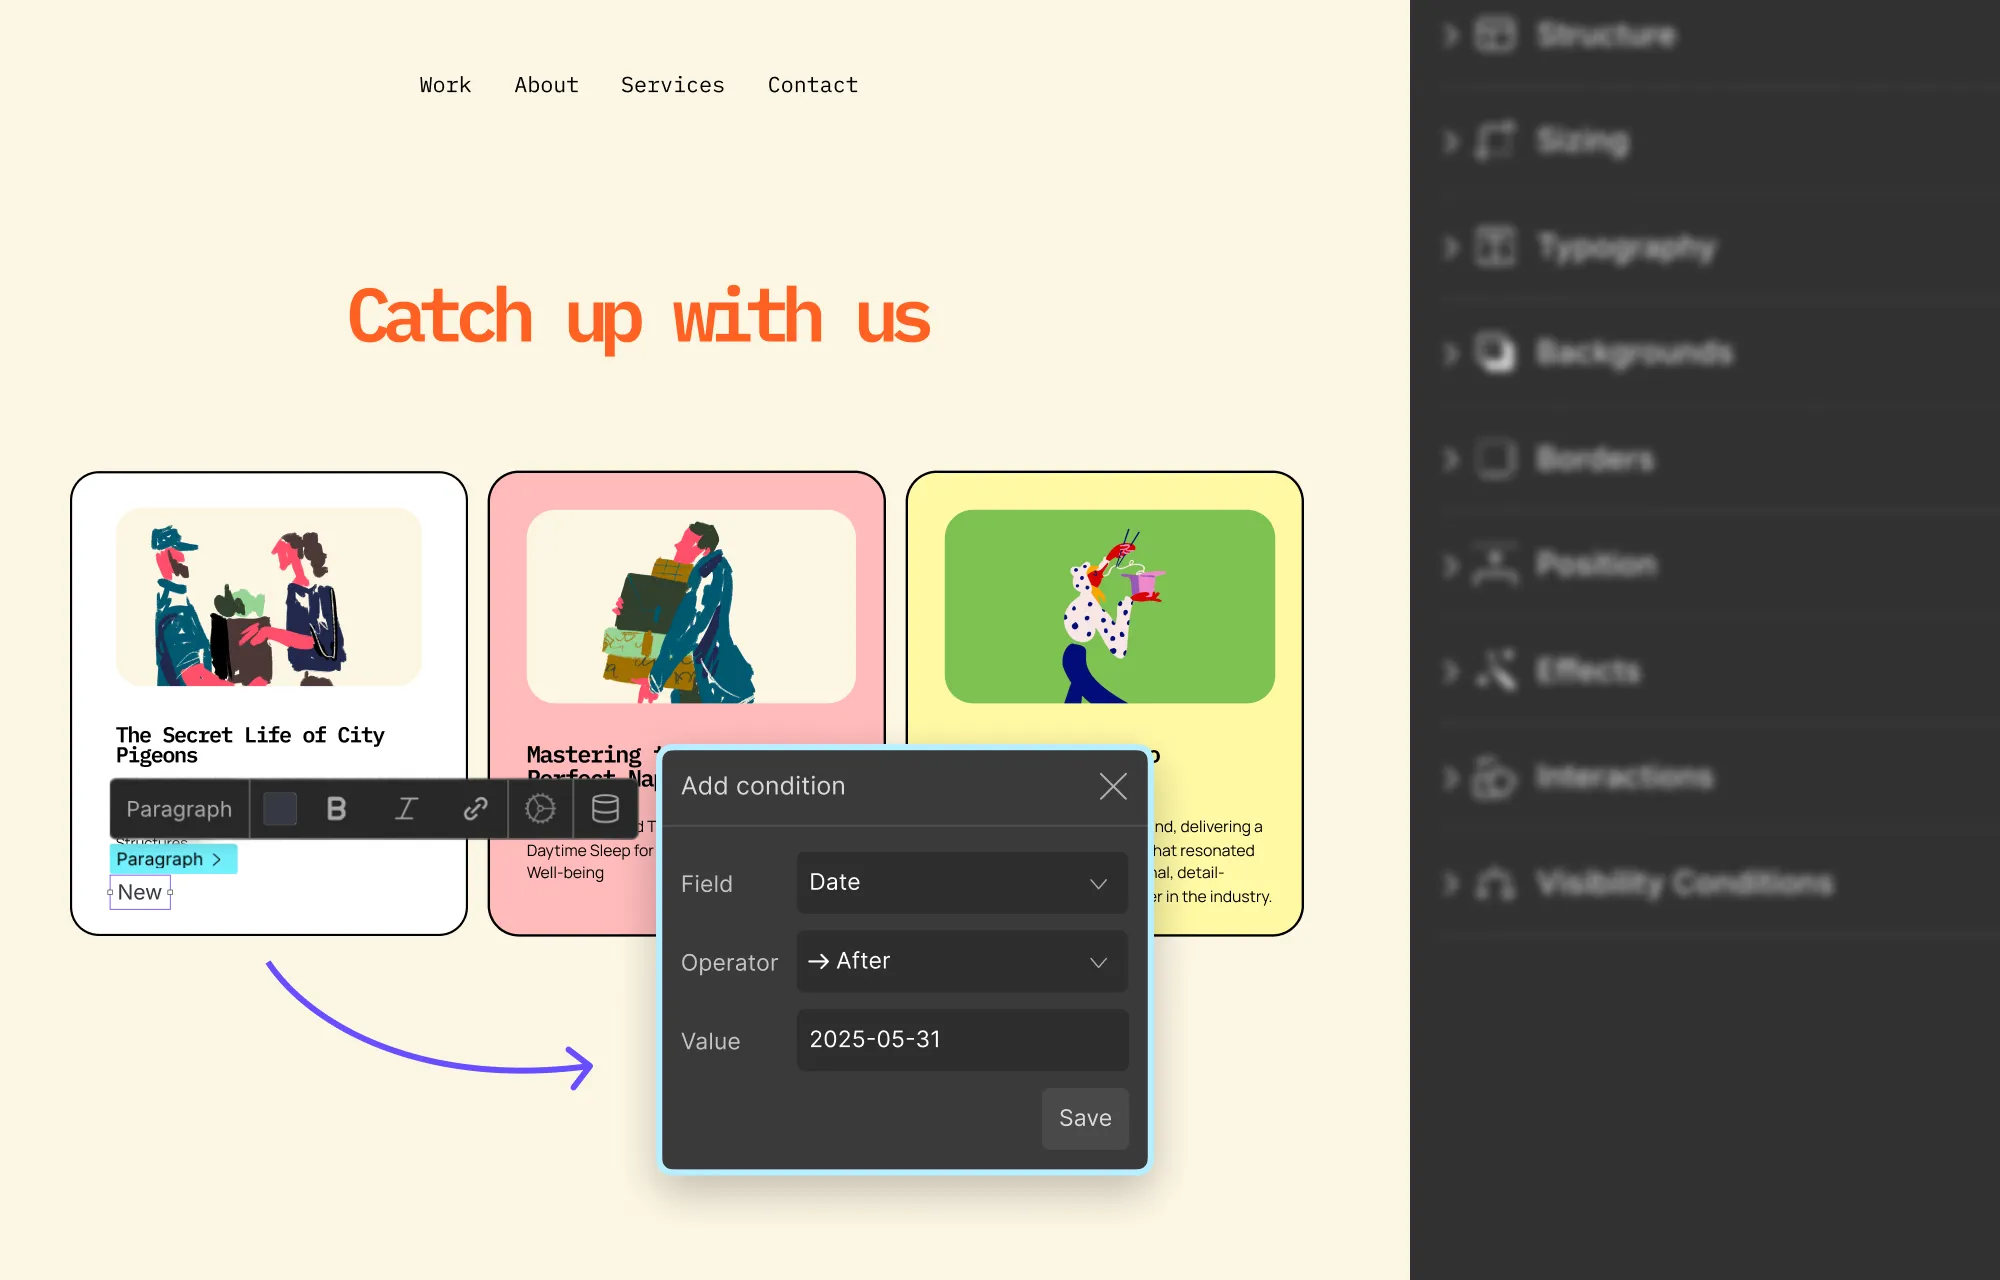Viewport: 2000px width, 1280px height.
Task: Open the Services navigation link
Action: [672, 85]
